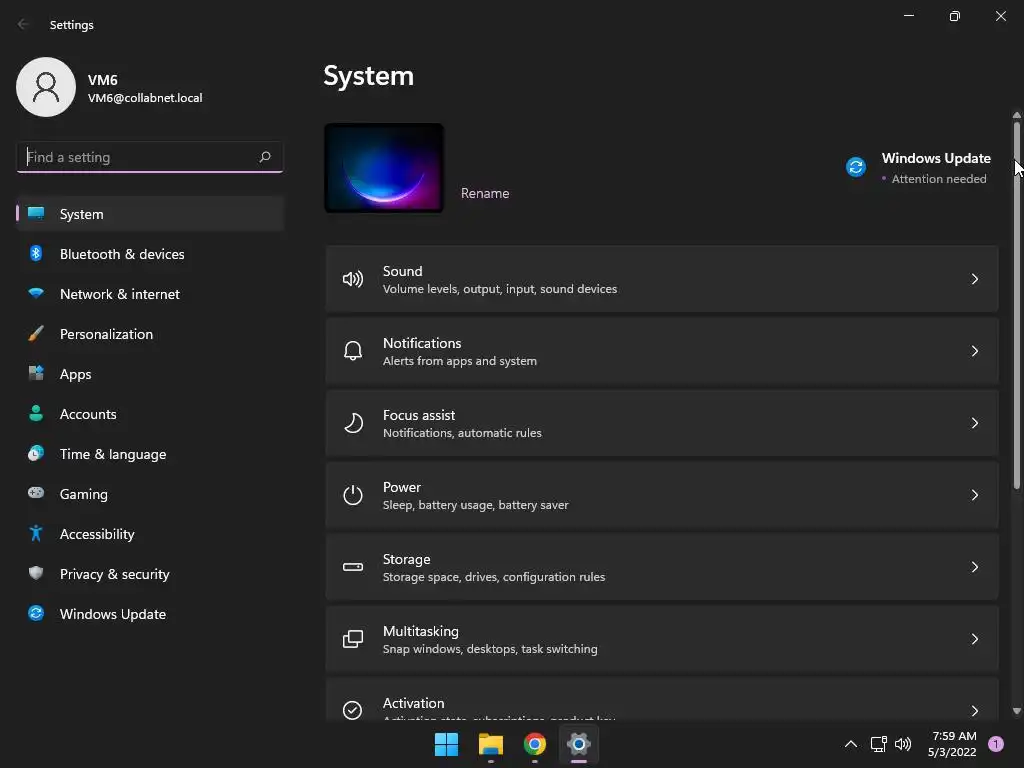The width and height of the screenshot is (1024, 768).
Task: Click the Storage title text
Action: [406, 559]
